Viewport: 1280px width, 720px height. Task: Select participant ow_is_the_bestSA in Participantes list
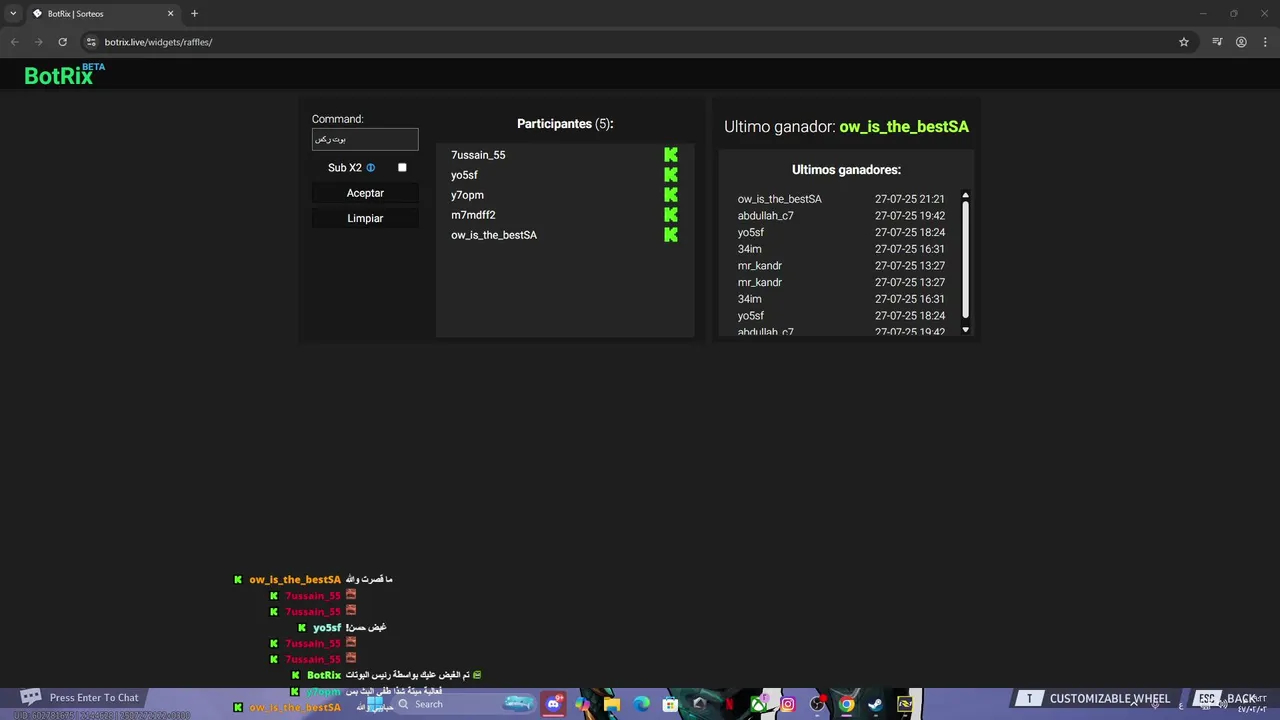point(494,235)
